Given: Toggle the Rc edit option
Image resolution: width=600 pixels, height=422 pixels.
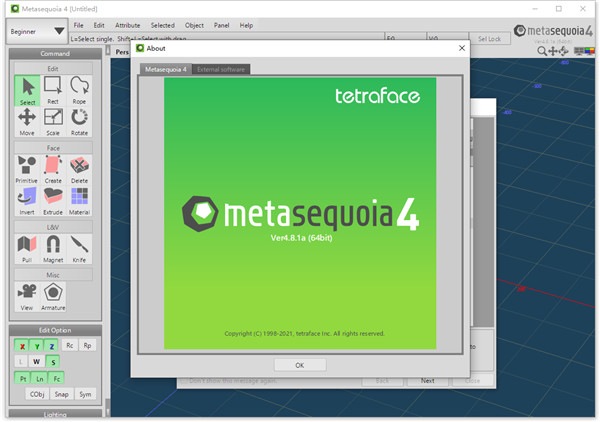Looking at the screenshot, I should click(x=69, y=345).
